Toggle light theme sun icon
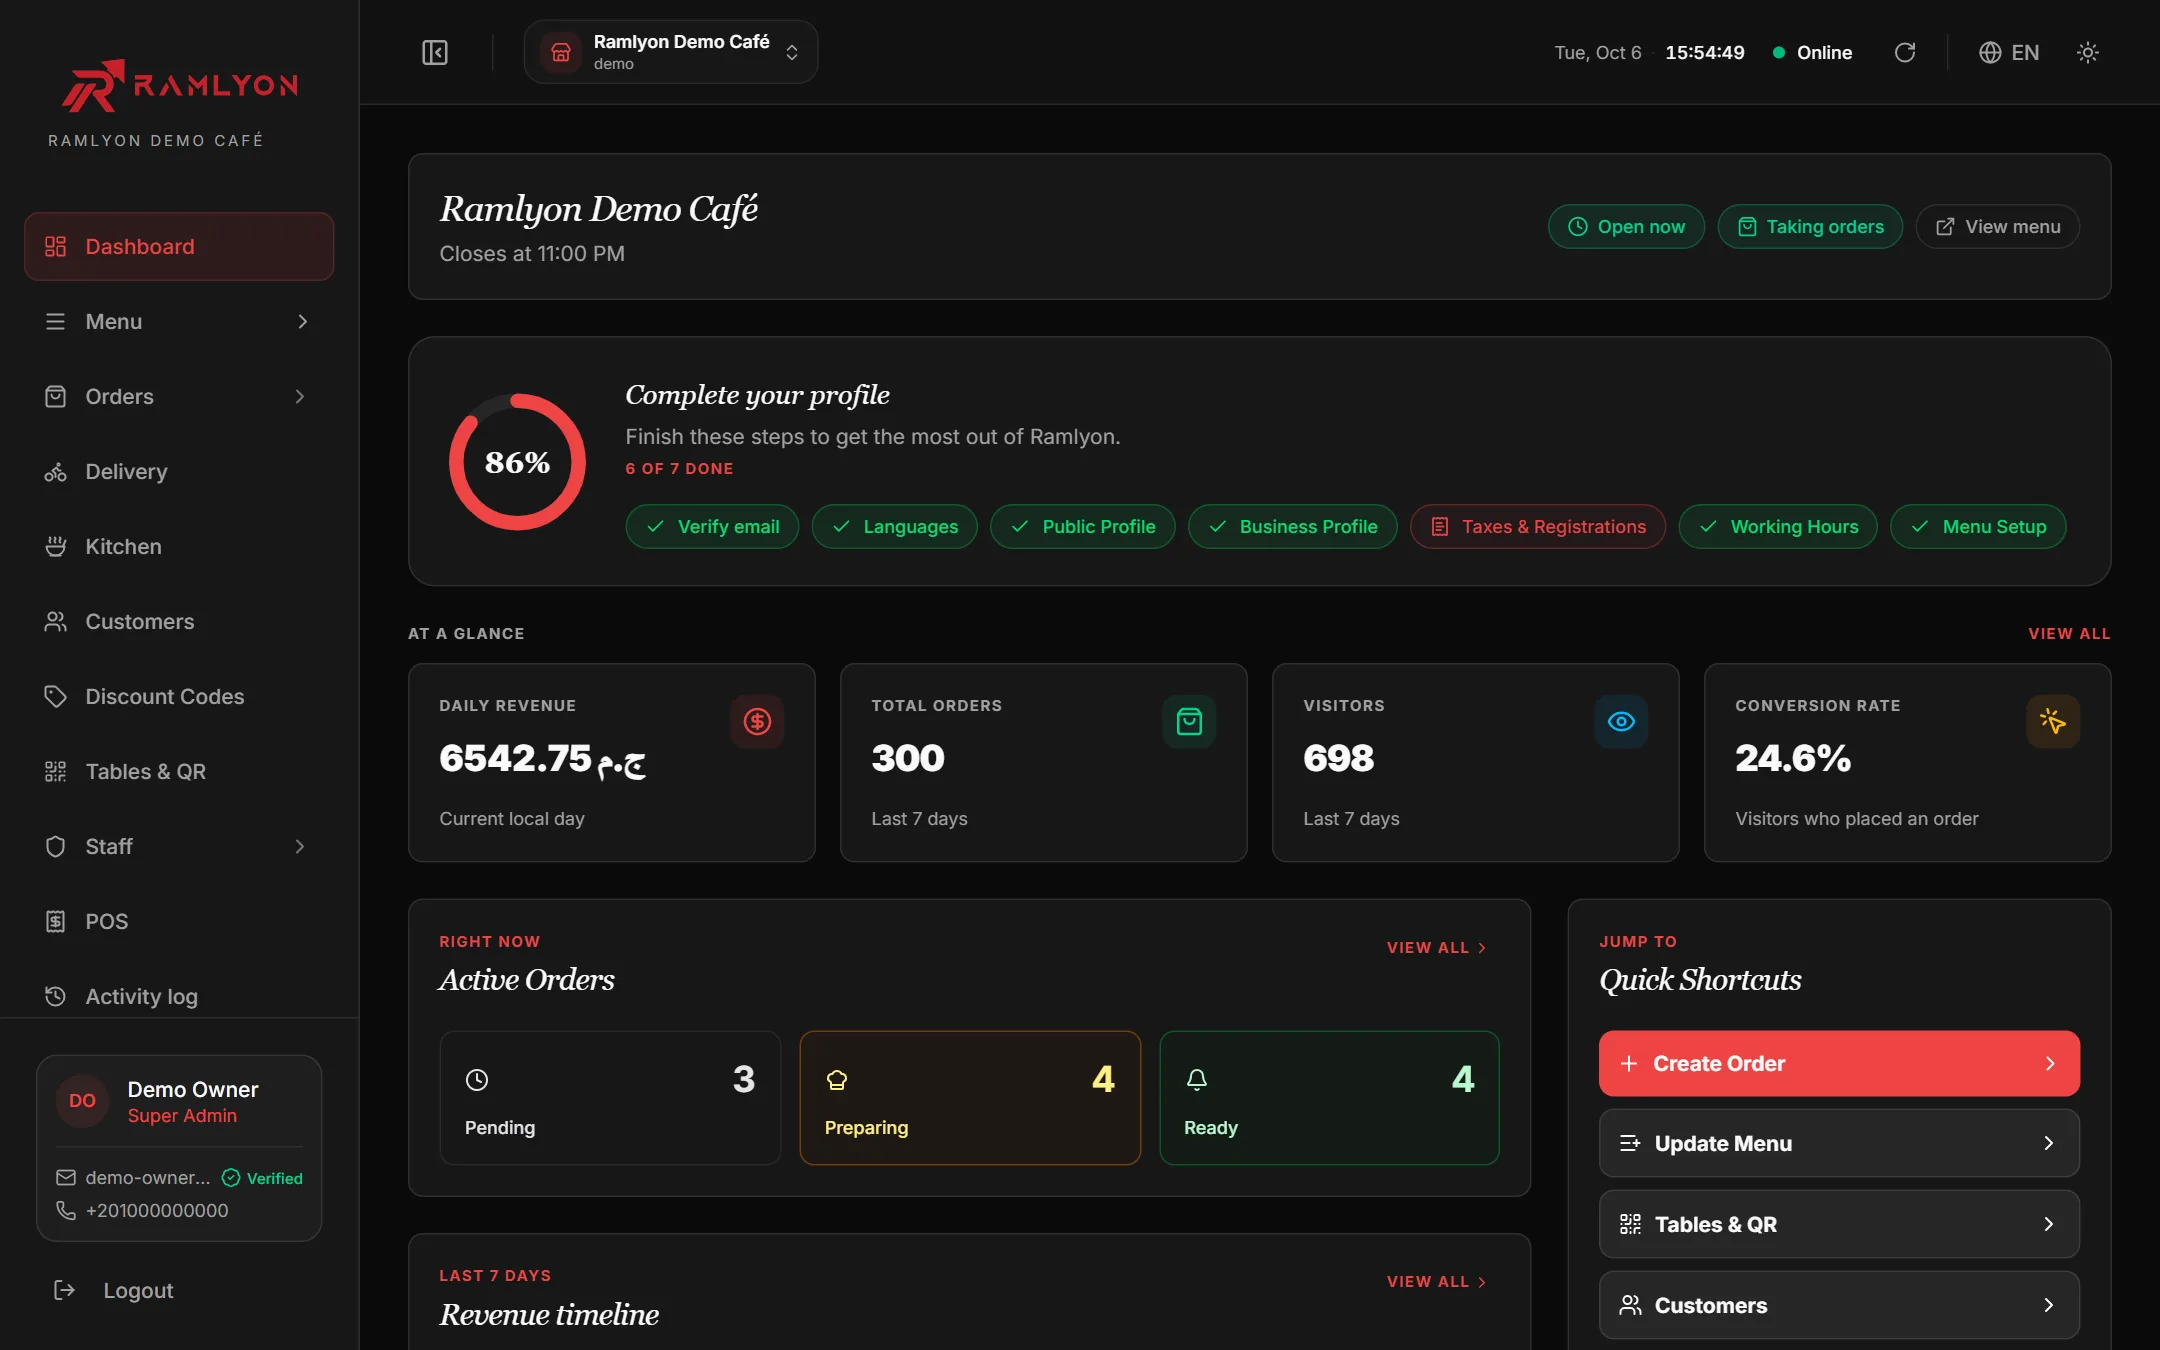The height and width of the screenshot is (1350, 2160). (2087, 52)
